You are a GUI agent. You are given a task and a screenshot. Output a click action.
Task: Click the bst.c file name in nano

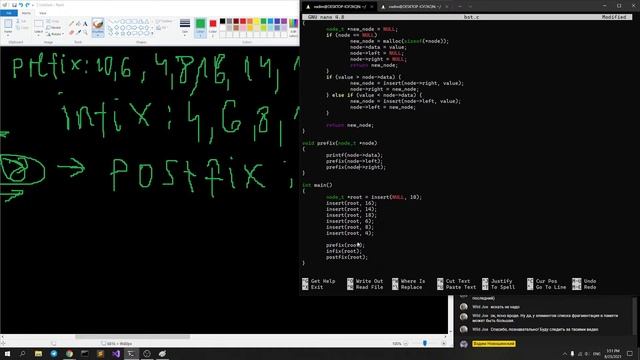[x=471, y=17]
